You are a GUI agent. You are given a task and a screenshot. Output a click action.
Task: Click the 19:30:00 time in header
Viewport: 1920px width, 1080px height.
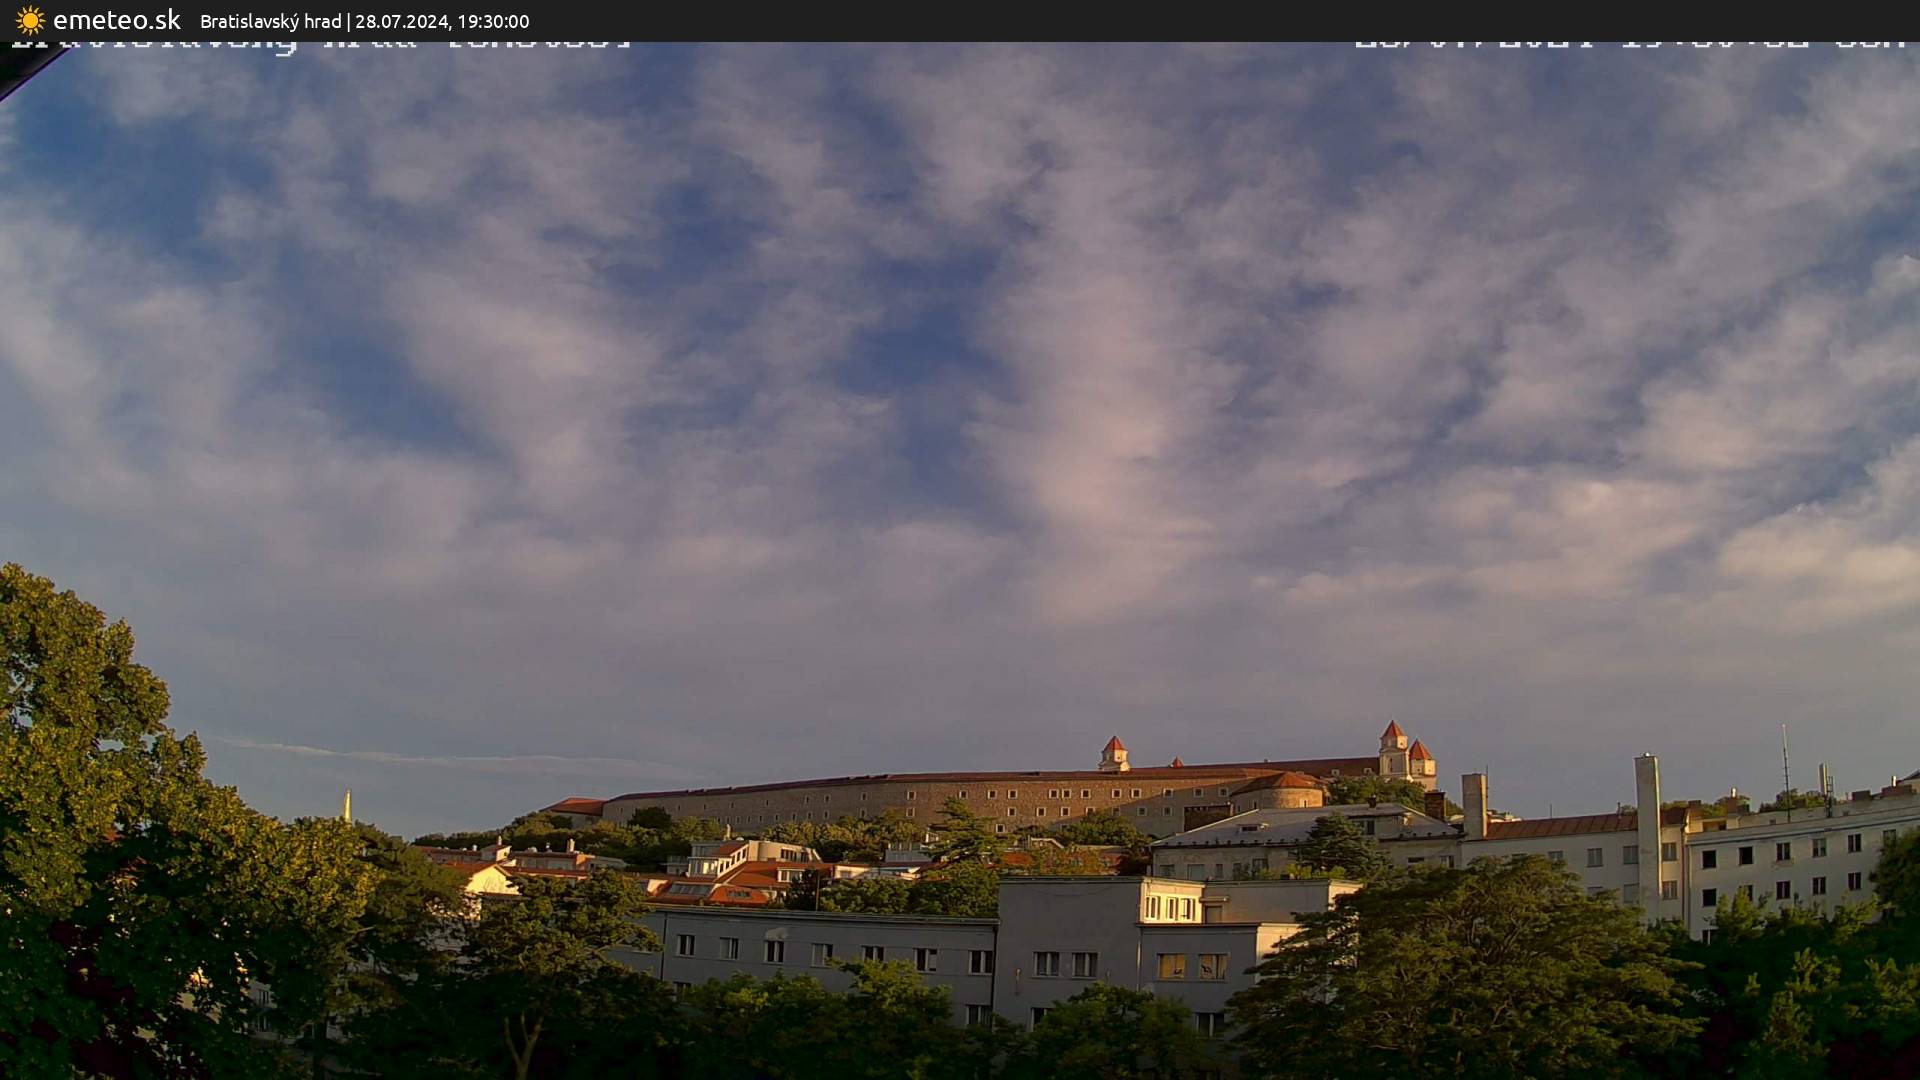[493, 21]
